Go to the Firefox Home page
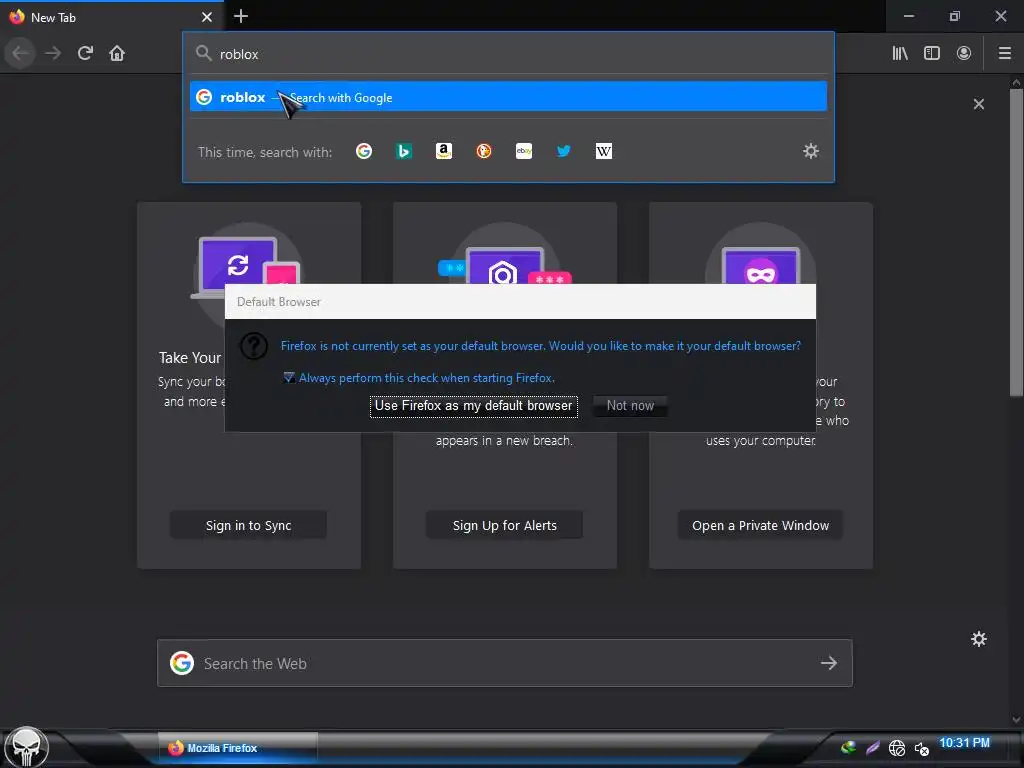This screenshot has width=1024, height=768. point(117,53)
